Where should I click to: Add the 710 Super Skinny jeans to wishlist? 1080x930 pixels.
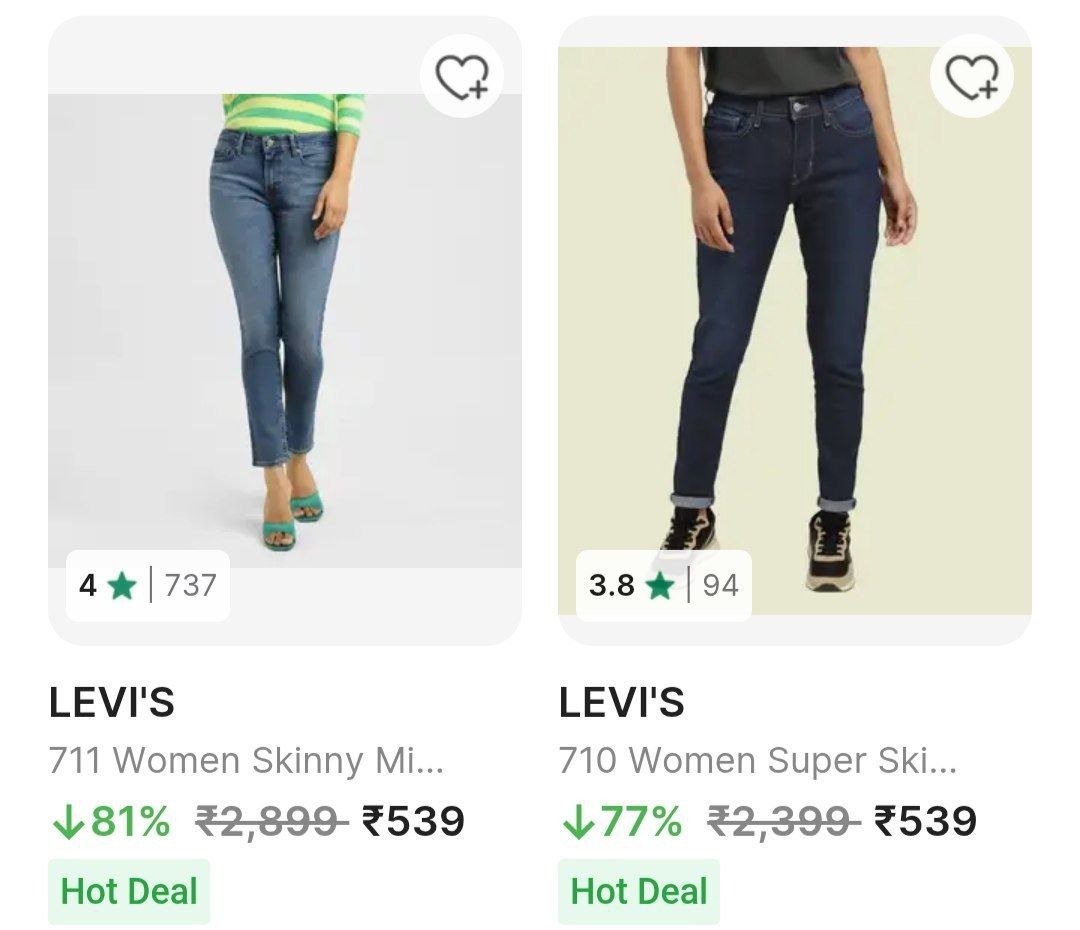point(972,76)
